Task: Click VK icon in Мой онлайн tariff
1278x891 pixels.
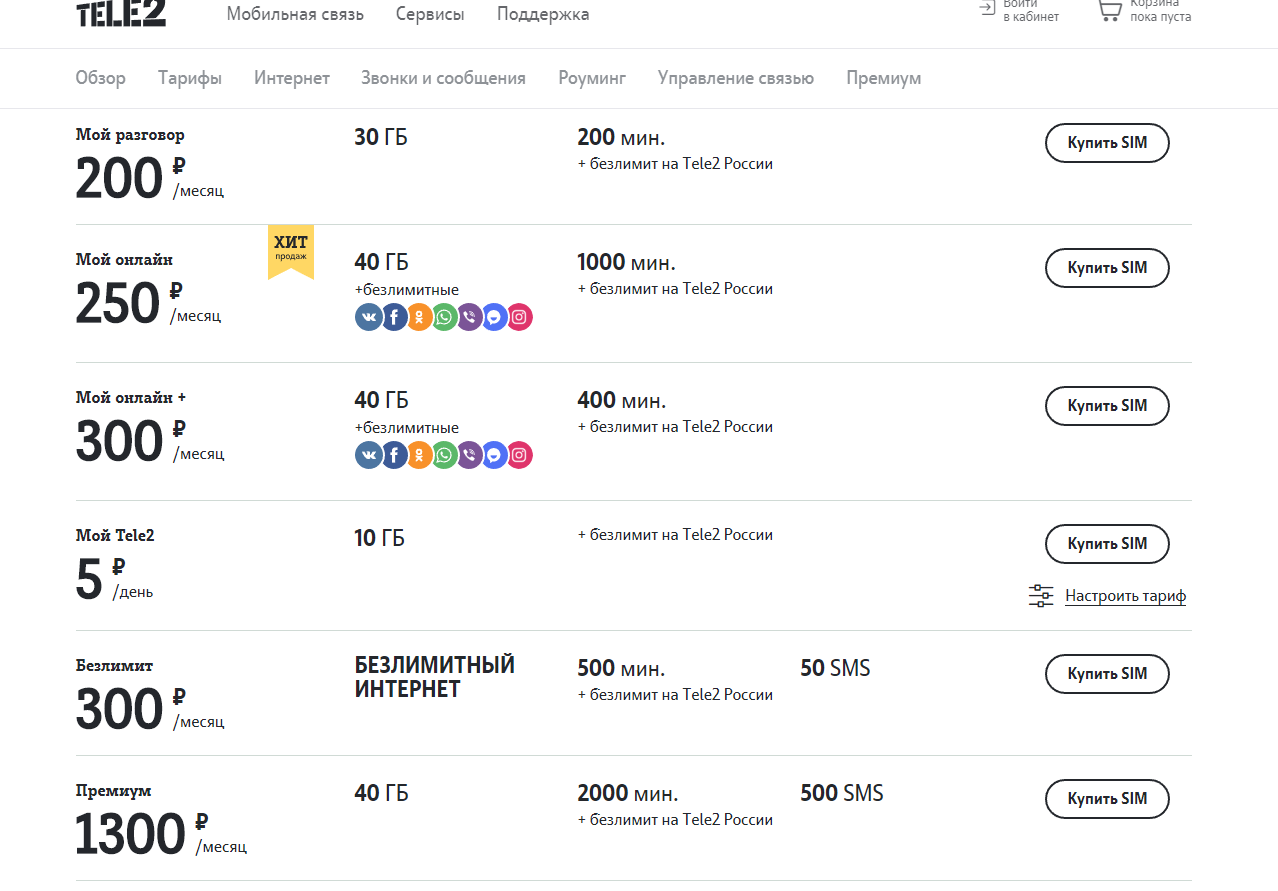Action: pyautogui.click(x=369, y=318)
